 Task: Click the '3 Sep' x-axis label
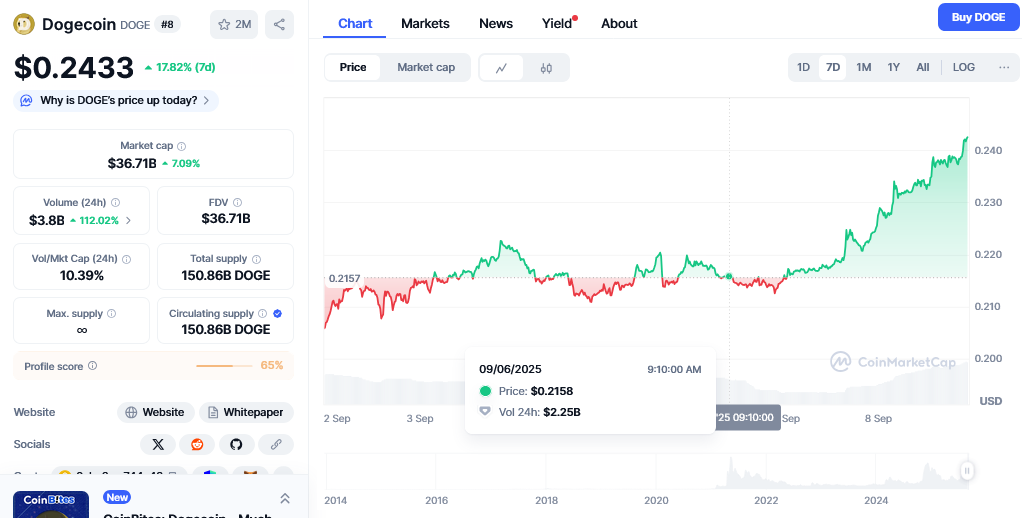coord(420,418)
